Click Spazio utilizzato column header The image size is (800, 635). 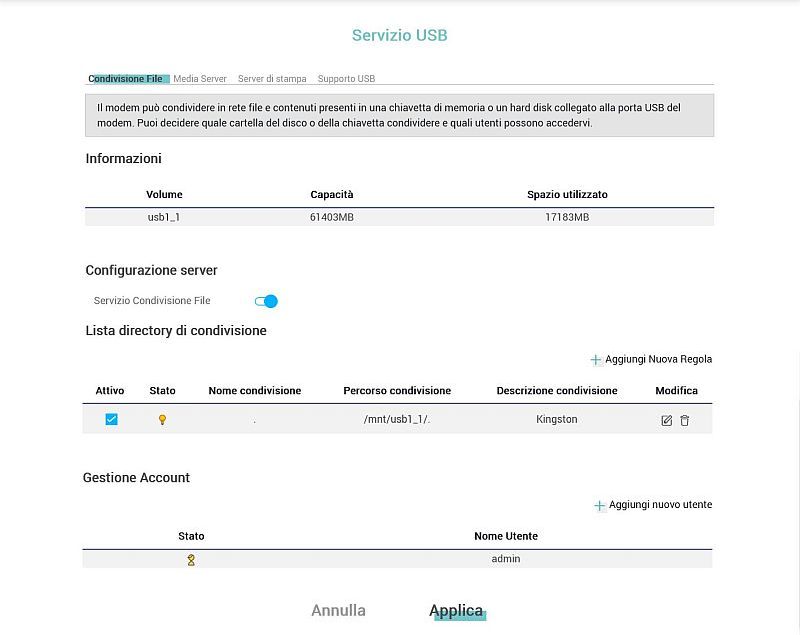pyautogui.click(x=567, y=194)
